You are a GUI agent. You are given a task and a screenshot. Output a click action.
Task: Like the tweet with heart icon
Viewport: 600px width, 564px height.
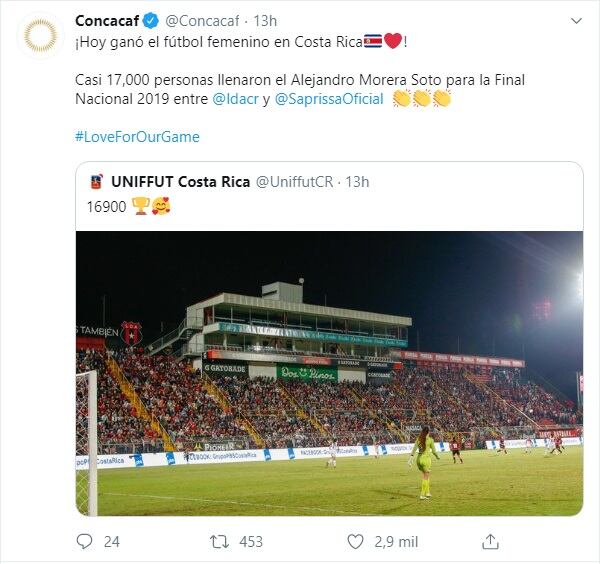click(x=355, y=541)
